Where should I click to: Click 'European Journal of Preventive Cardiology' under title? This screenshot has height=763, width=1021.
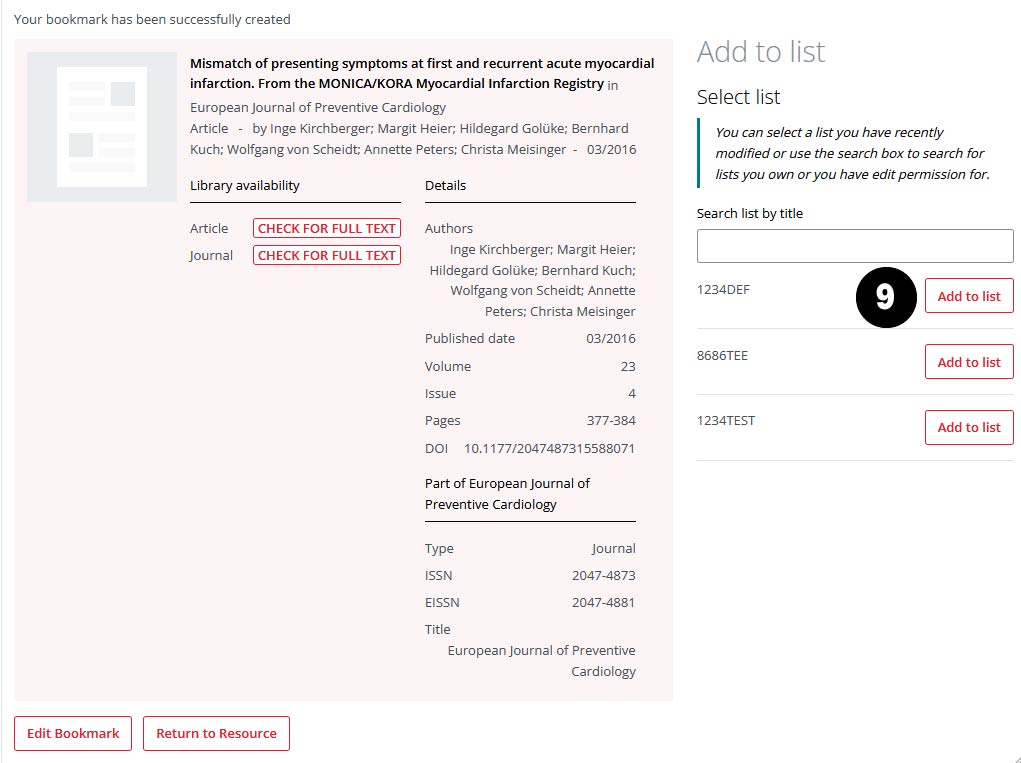coord(318,107)
